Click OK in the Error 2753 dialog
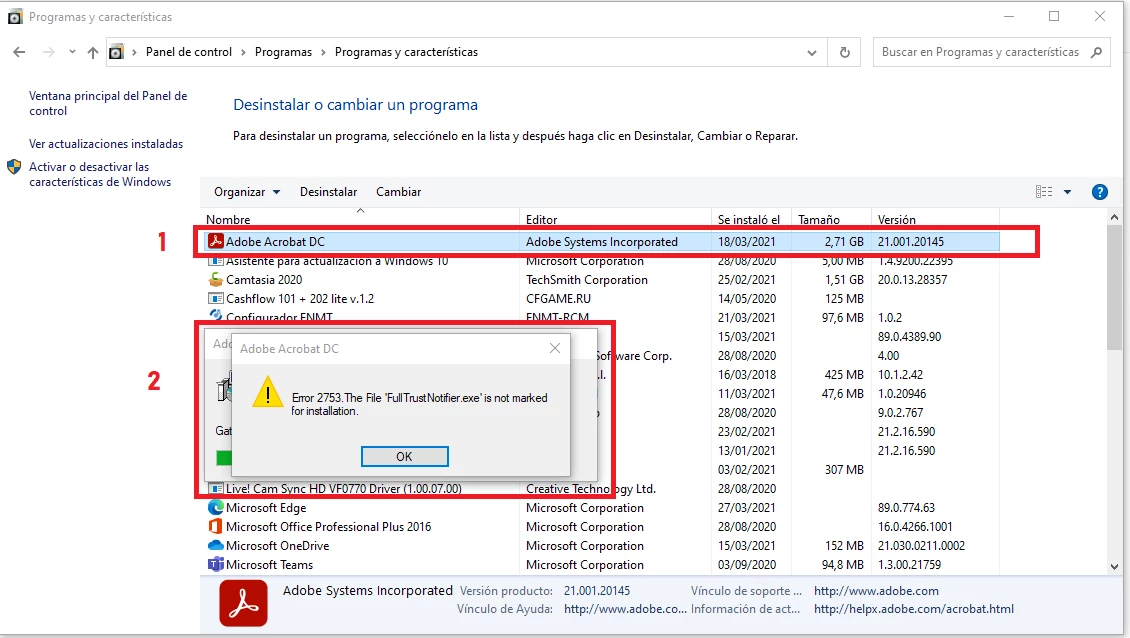This screenshot has height=638, width=1130. click(x=404, y=456)
